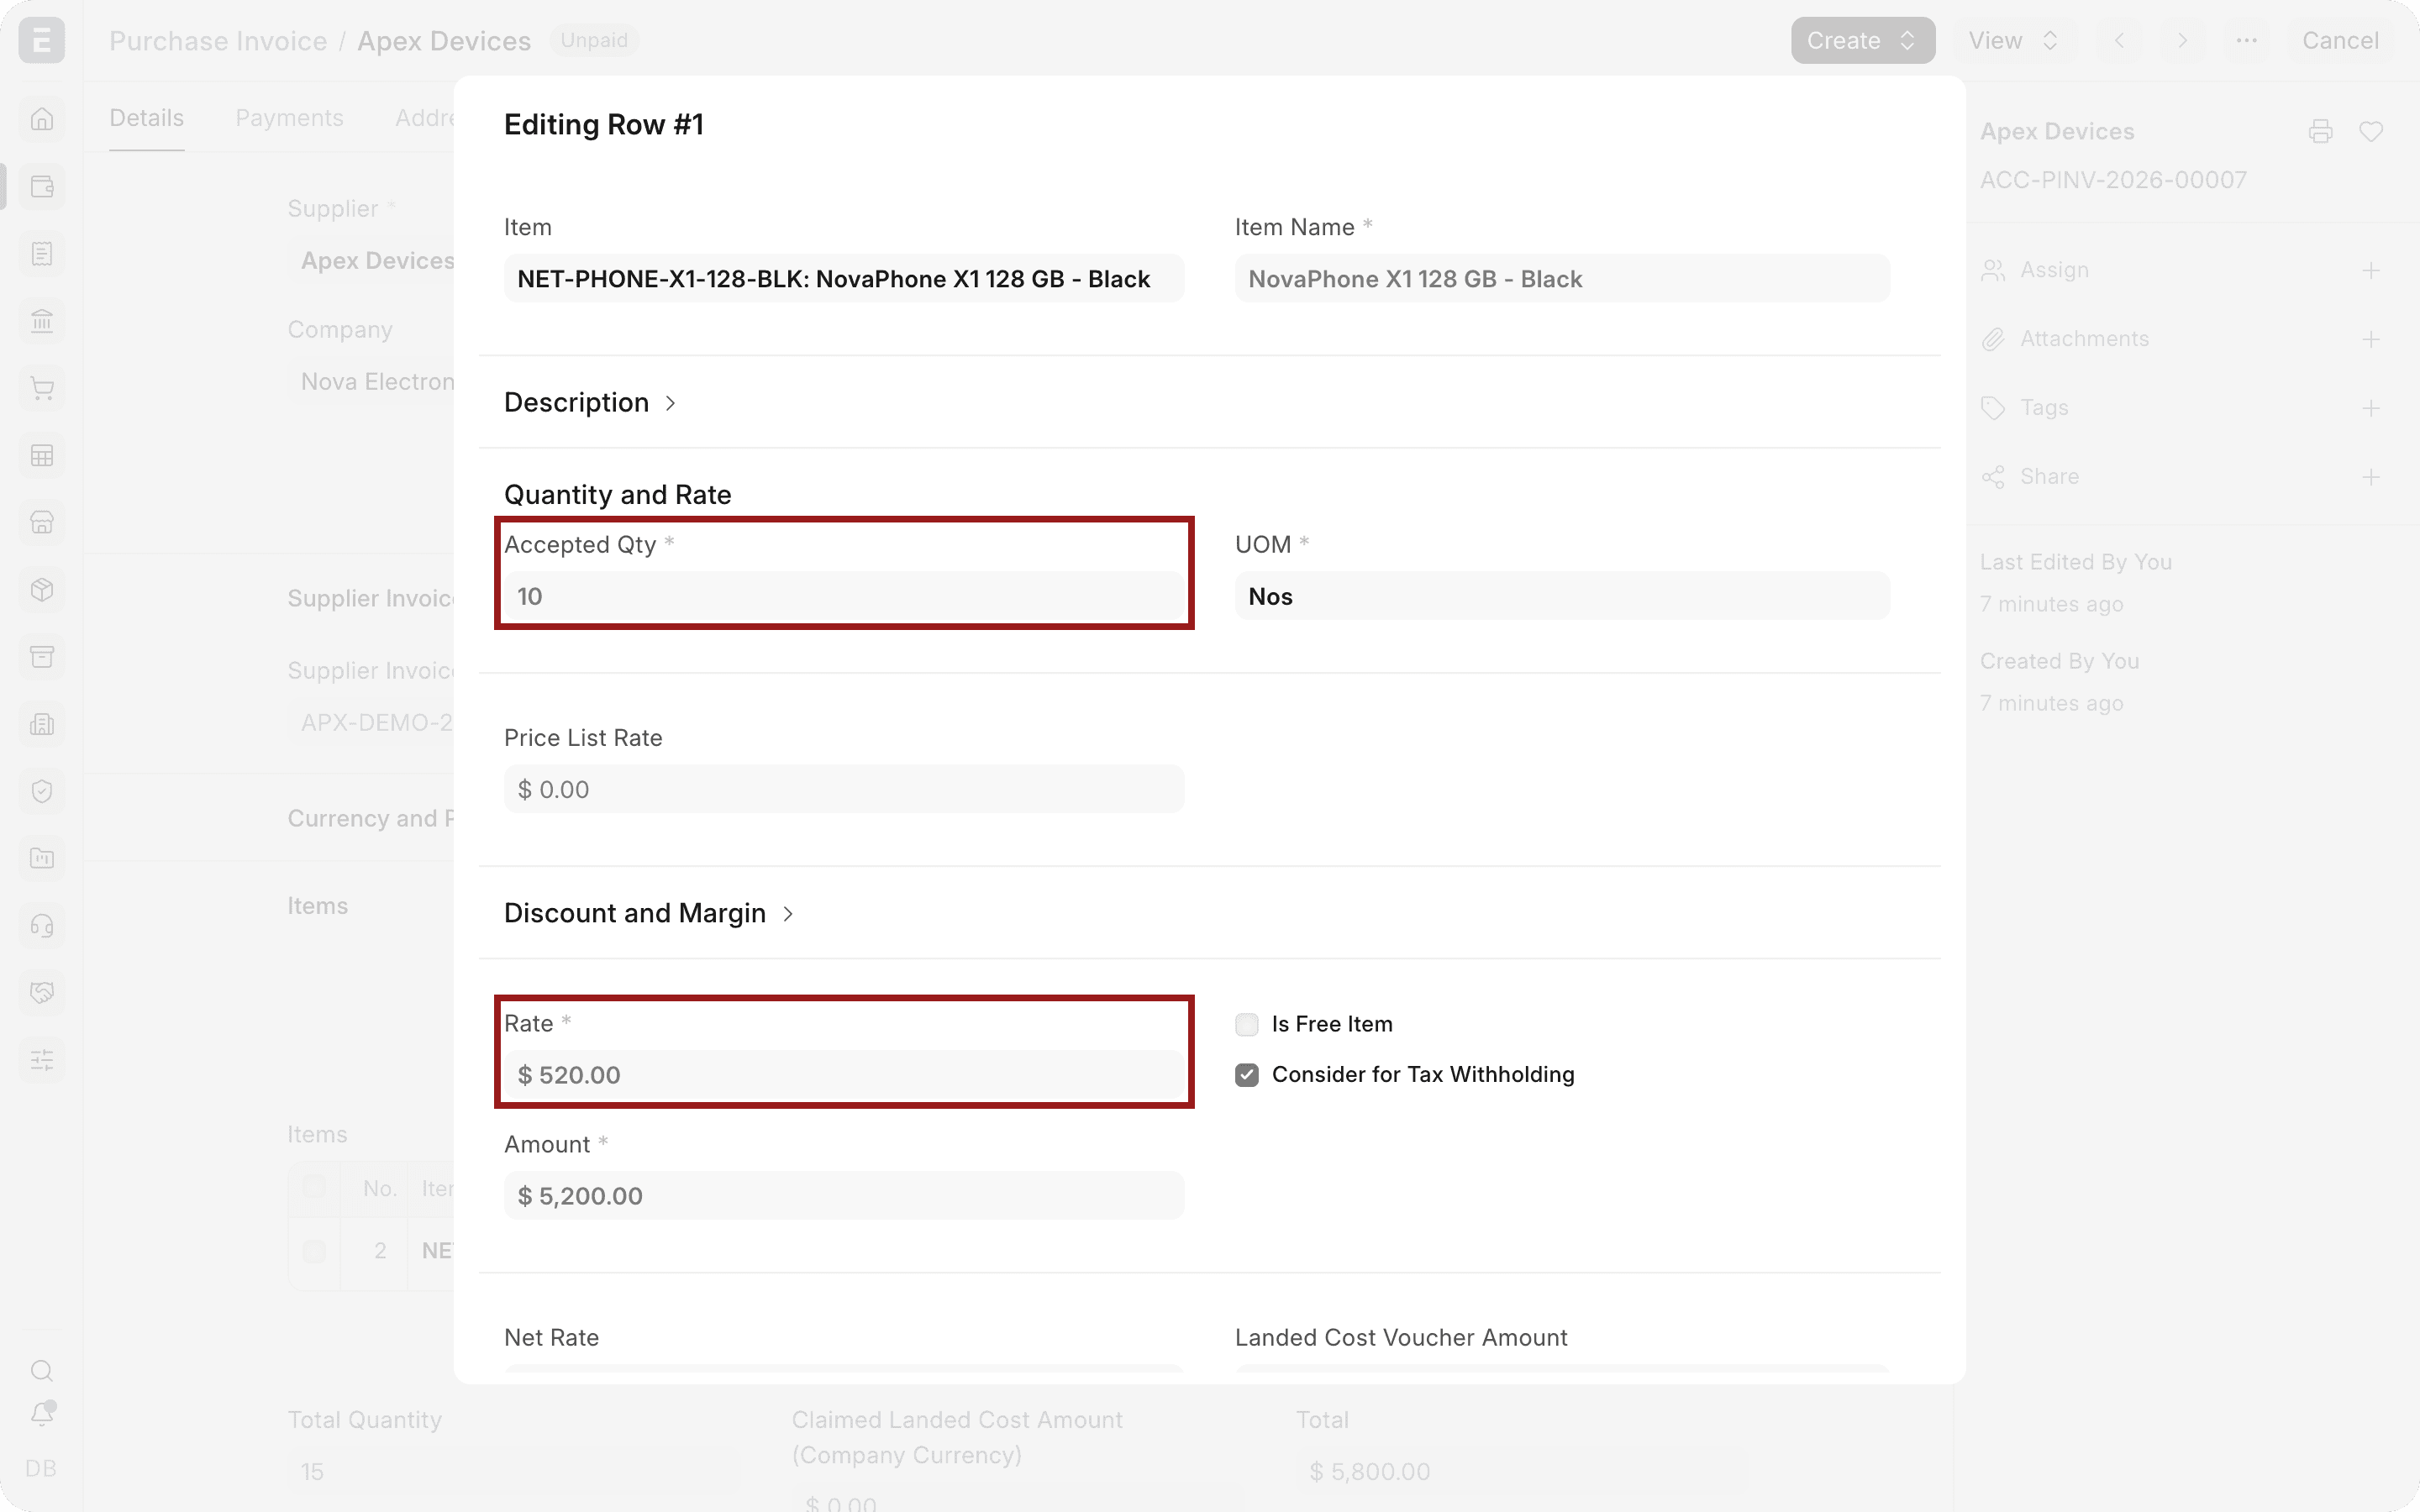Click the DB user avatar
Image resolution: width=2420 pixels, height=1512 pixels.
pyautogui.click(x=41, y=1468)
